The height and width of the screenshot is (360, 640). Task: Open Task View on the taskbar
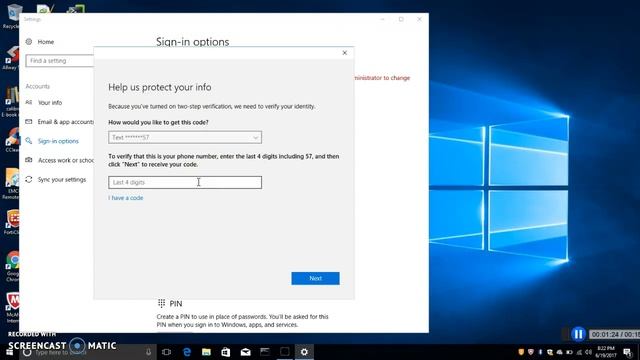click(x=167, y=352)
